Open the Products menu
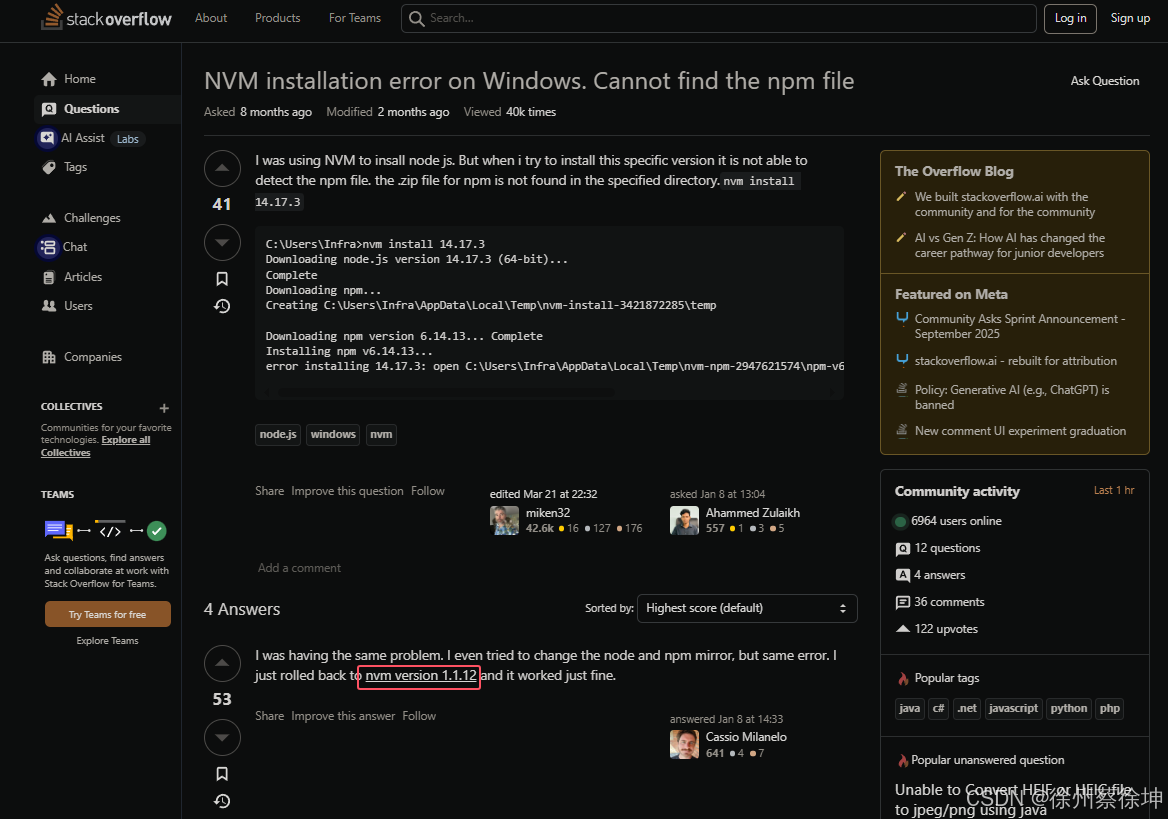The image size is (1168, 819). coord(277,18)
